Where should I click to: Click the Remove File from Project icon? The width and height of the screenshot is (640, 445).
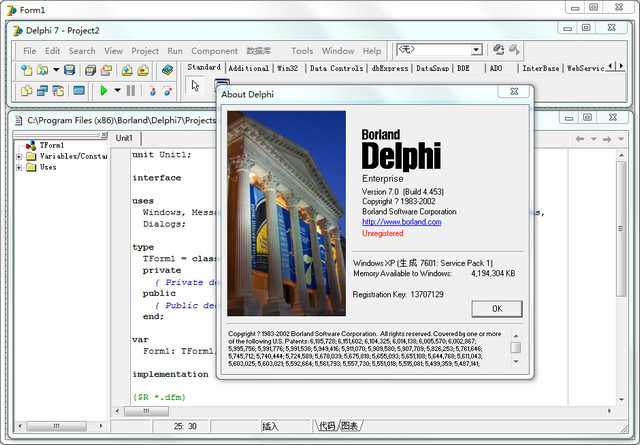[143, 70]
